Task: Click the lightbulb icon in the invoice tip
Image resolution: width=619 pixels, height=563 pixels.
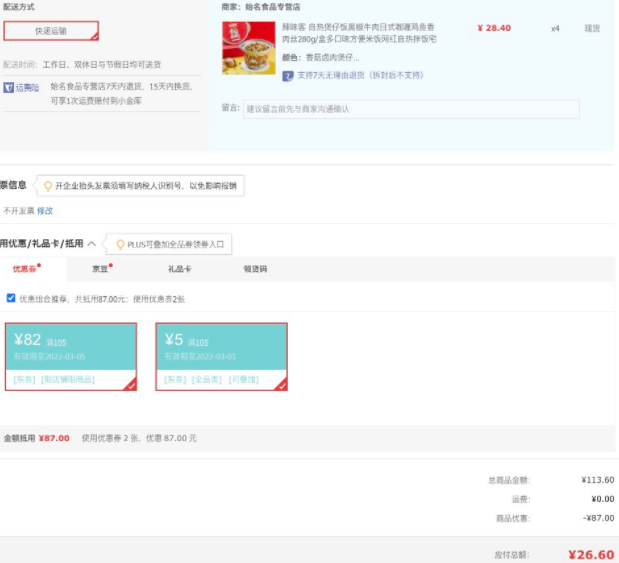Action: coord(47,185)
